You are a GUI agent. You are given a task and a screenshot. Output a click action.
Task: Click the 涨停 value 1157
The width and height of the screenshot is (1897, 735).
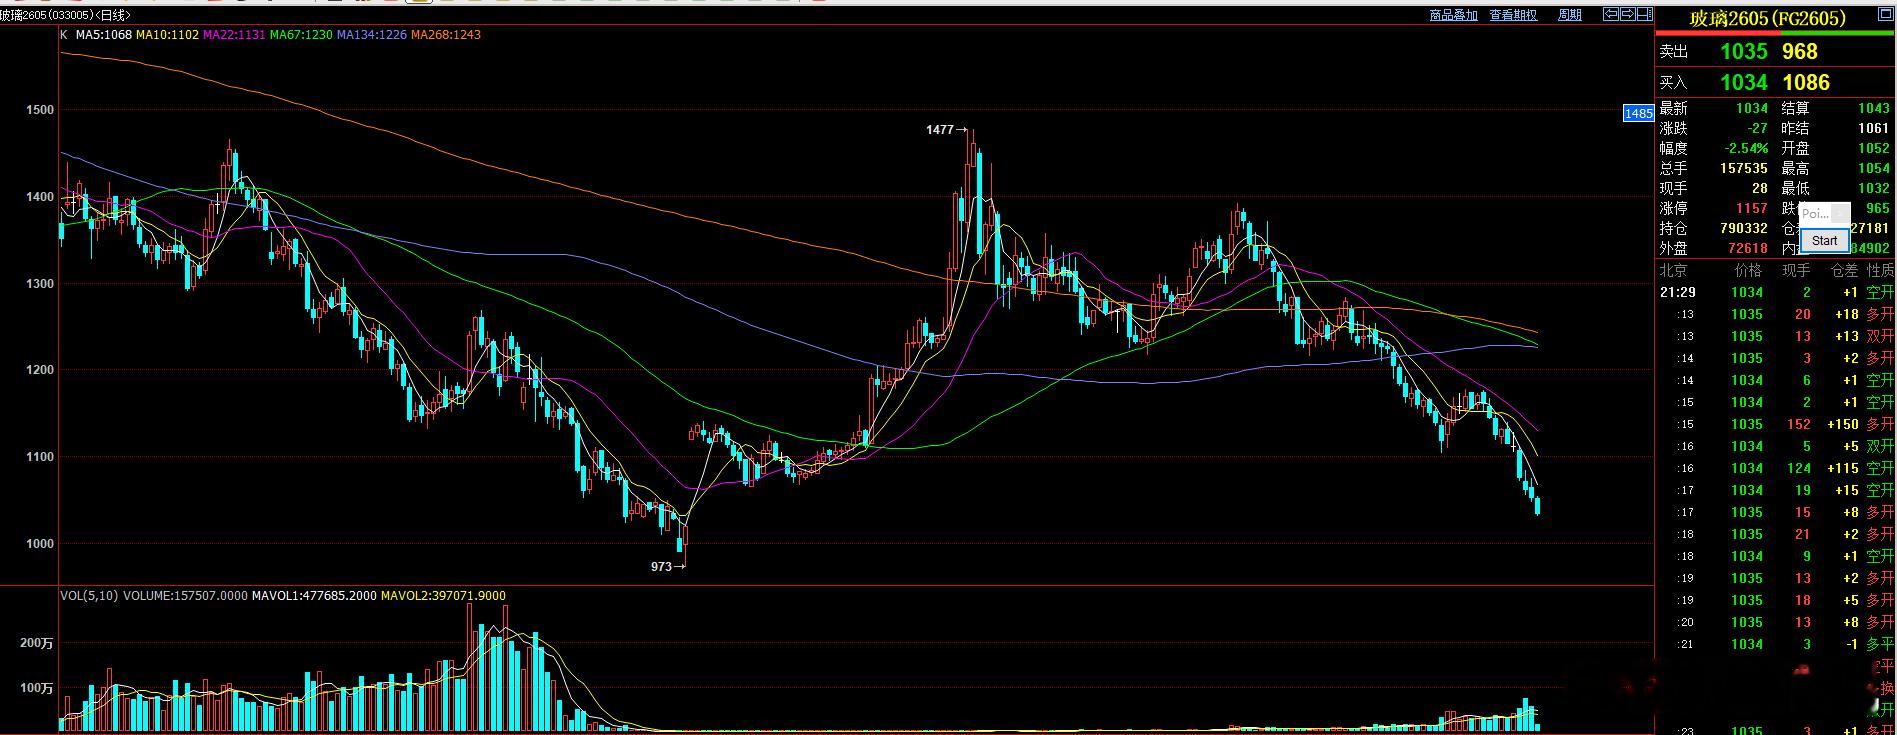click(x=1752, y=209)
